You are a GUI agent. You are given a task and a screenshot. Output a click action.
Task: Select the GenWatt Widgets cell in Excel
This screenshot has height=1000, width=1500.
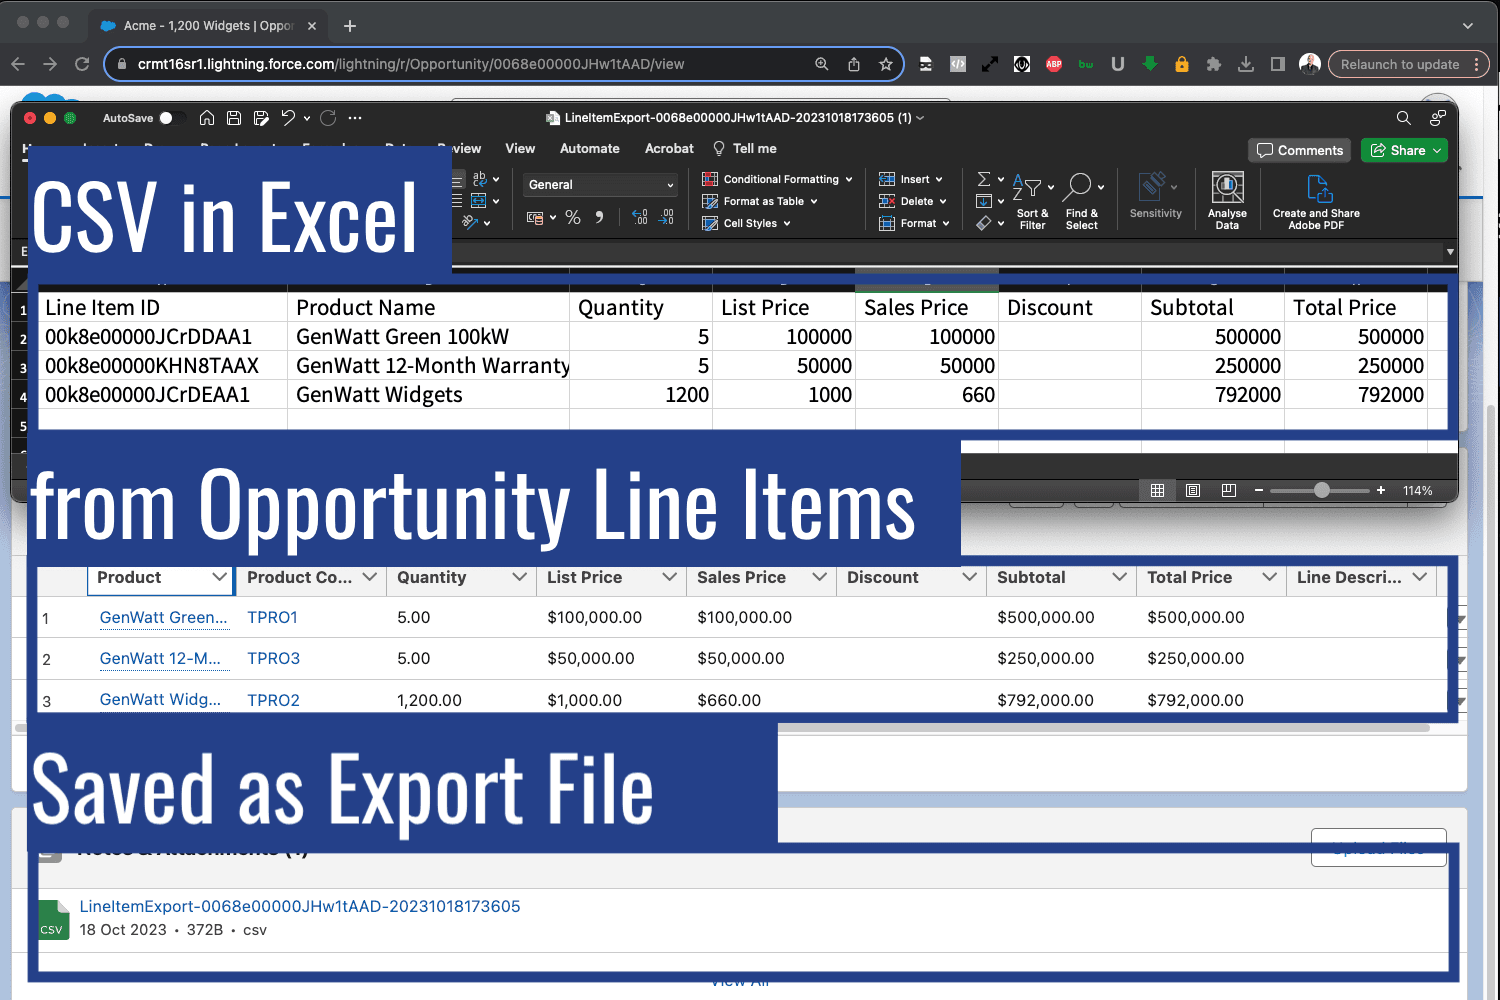tap(428, 395)
